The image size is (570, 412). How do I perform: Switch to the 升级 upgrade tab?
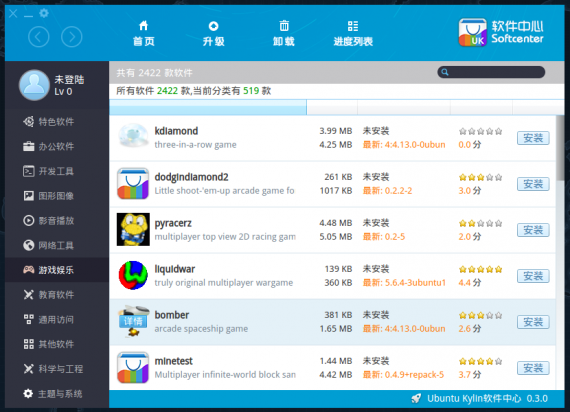point(213,33)
